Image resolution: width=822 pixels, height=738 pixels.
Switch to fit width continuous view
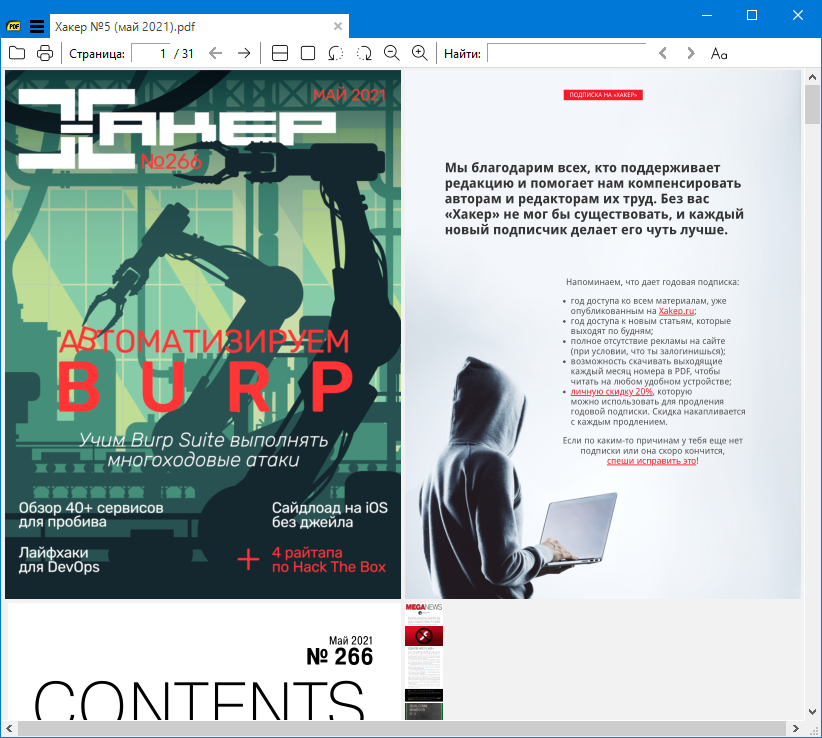pyautogui.click(x=280, y=53)
